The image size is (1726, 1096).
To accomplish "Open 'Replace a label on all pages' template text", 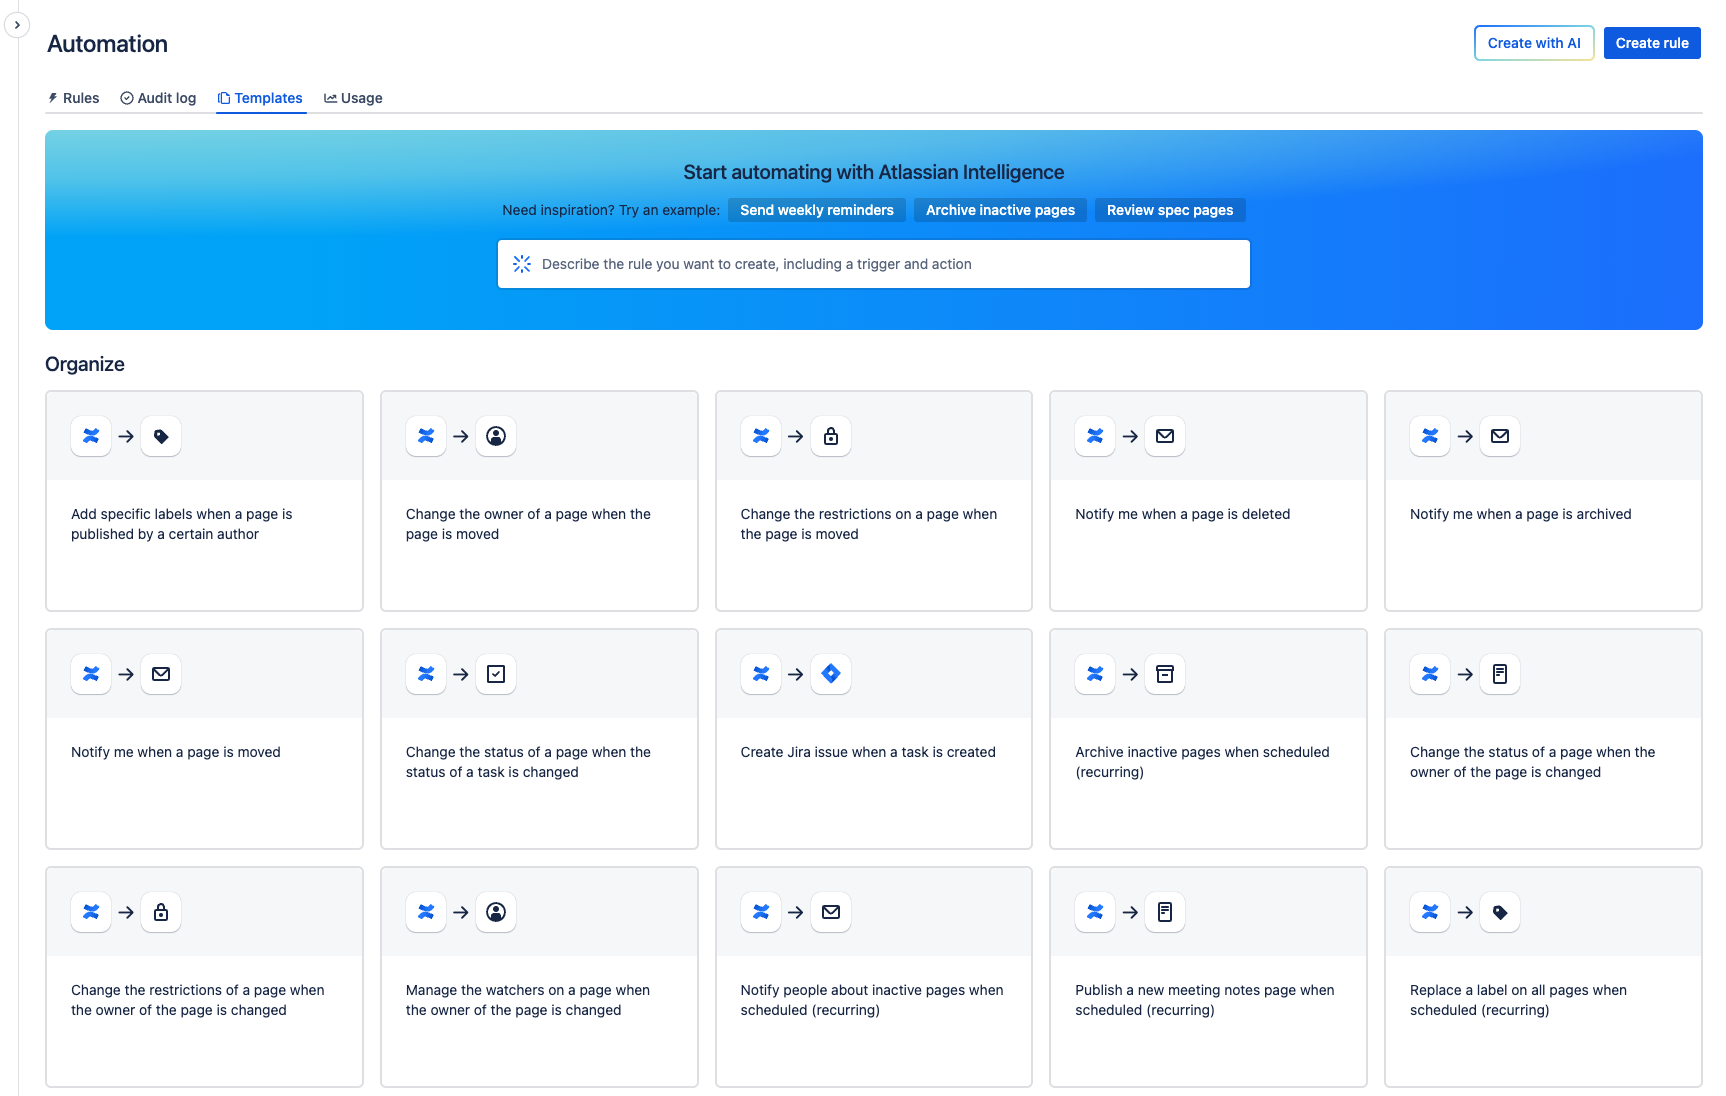I will (1518, 1000).
